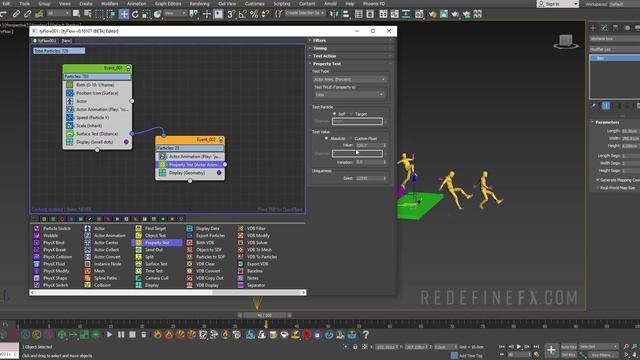Open the Modifier List dropdown

pos(615,49)
